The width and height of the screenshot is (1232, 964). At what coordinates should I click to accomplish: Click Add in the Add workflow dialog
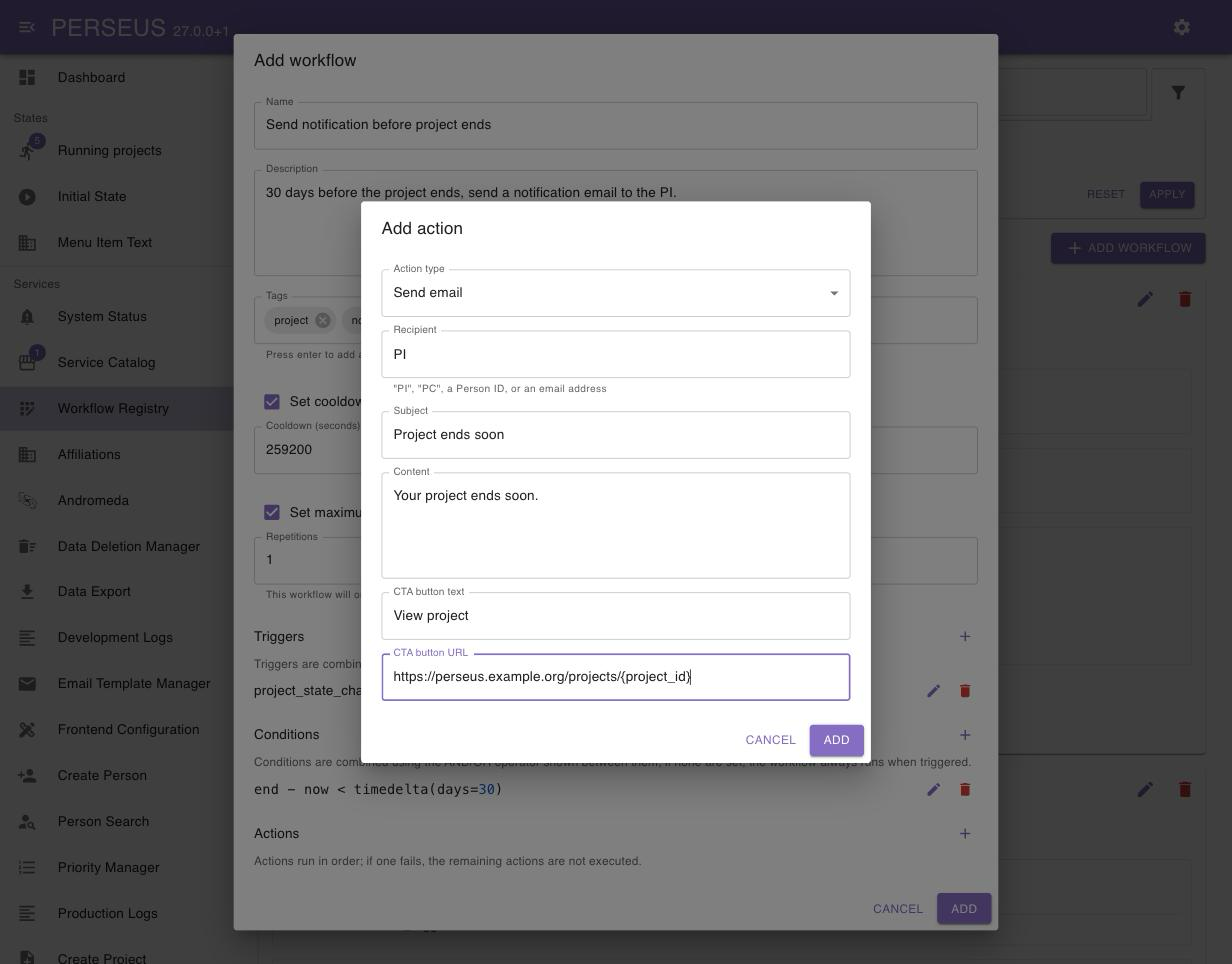(x=964, y=909)
